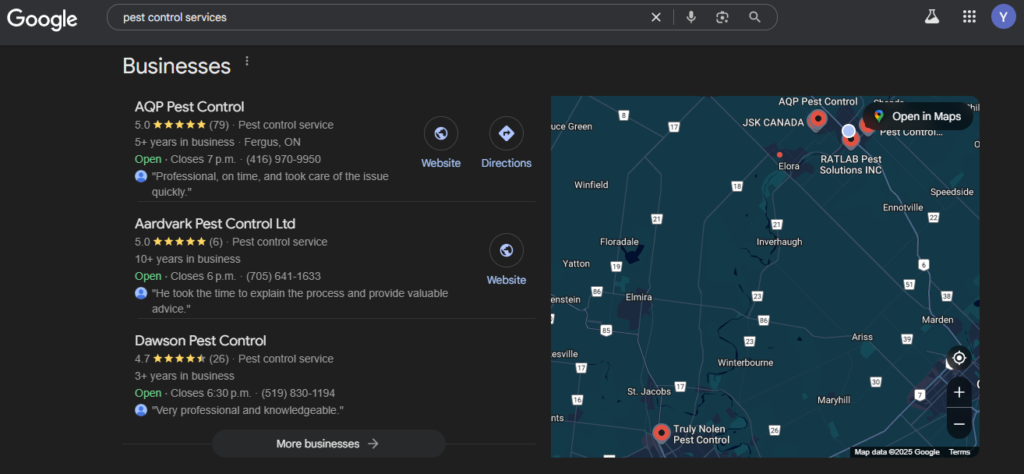Click the Speedside map label
Image resolution: width=1024 pixels, height=474 pixels.
[952, 192]
